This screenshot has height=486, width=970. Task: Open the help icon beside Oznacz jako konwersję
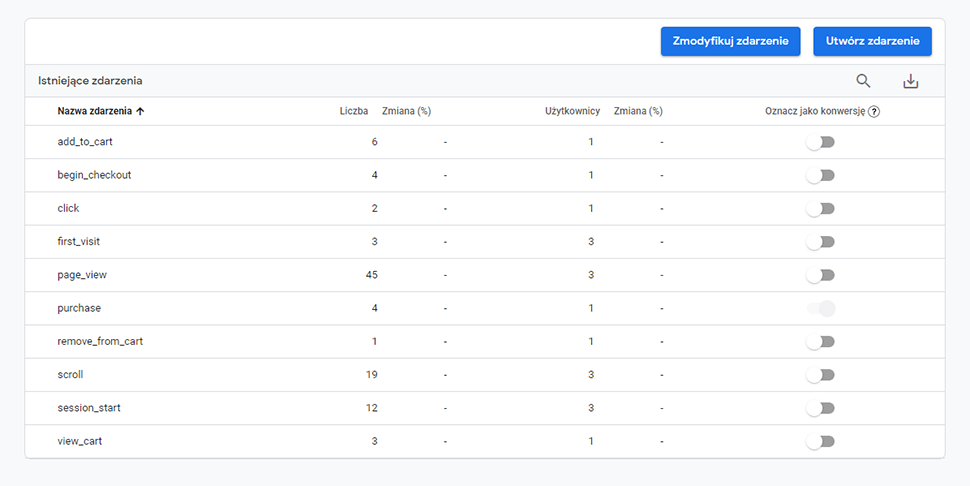(873, 111)
